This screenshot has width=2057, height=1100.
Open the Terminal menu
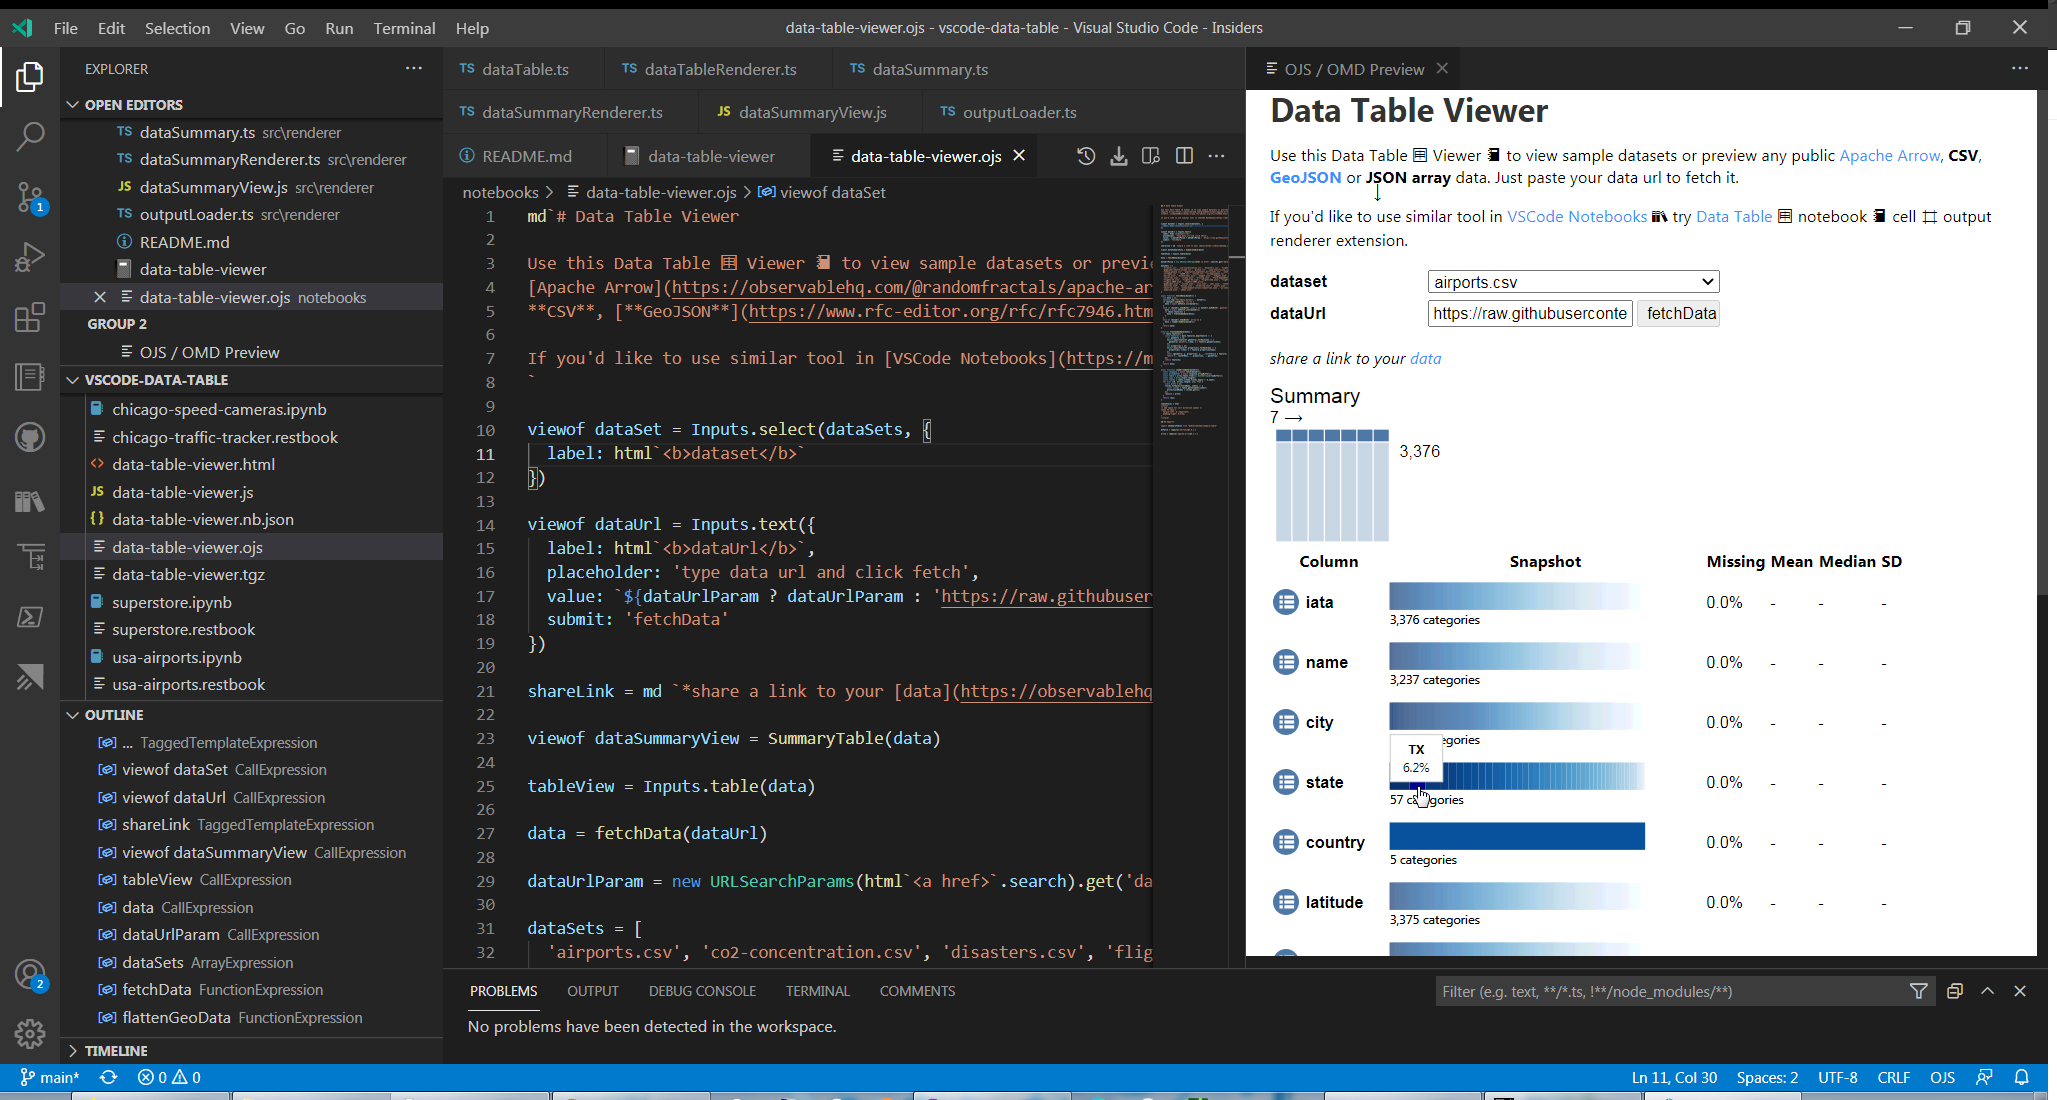[404, 28]
